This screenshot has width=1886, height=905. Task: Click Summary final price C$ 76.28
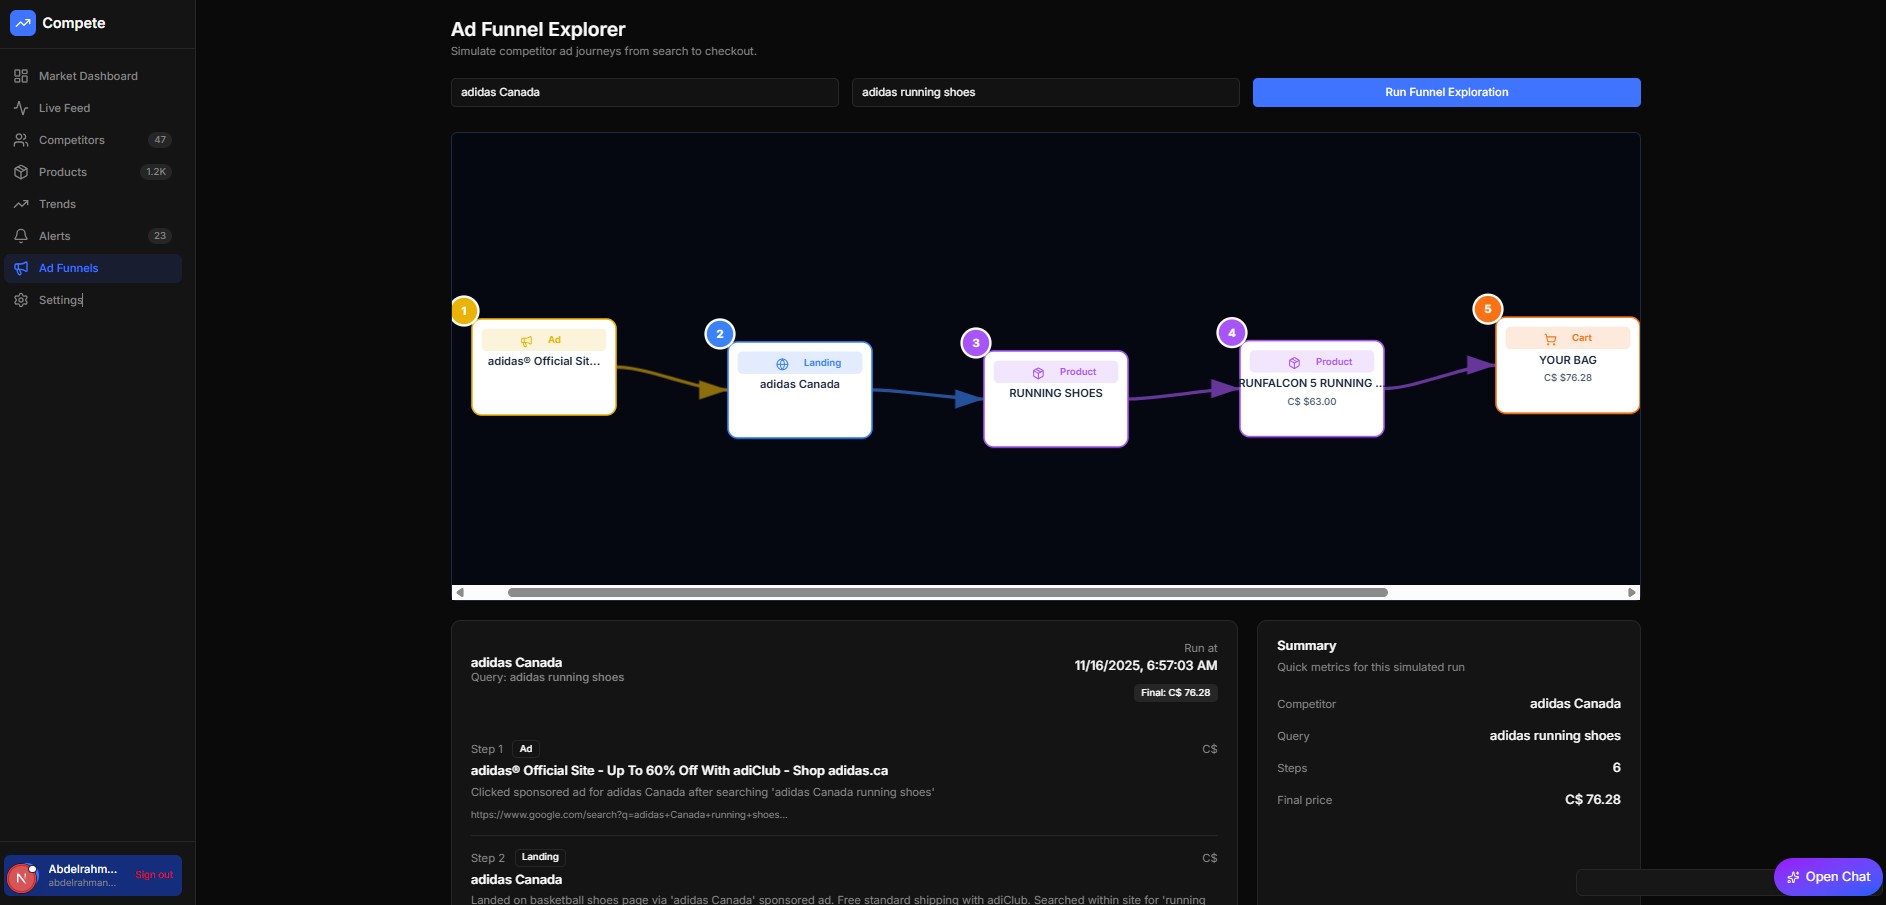[x=1593, y=800]
